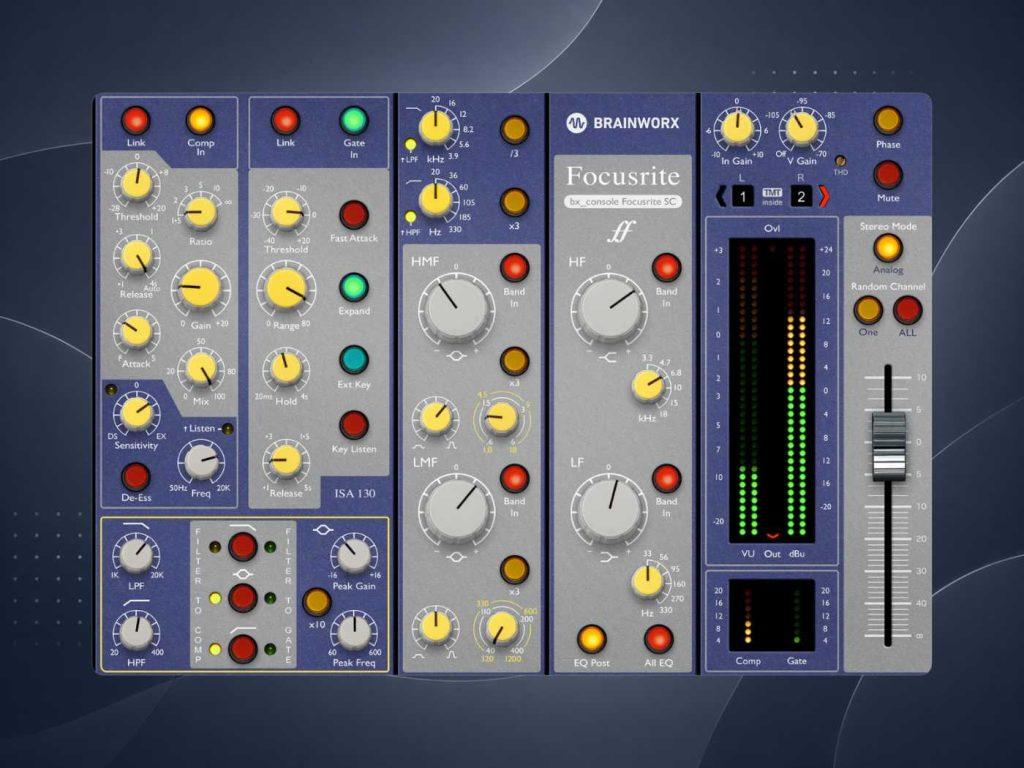Click the LF Hz frequency knob
The width and height of the screenshot is (1024, 768).
point(647,581)
